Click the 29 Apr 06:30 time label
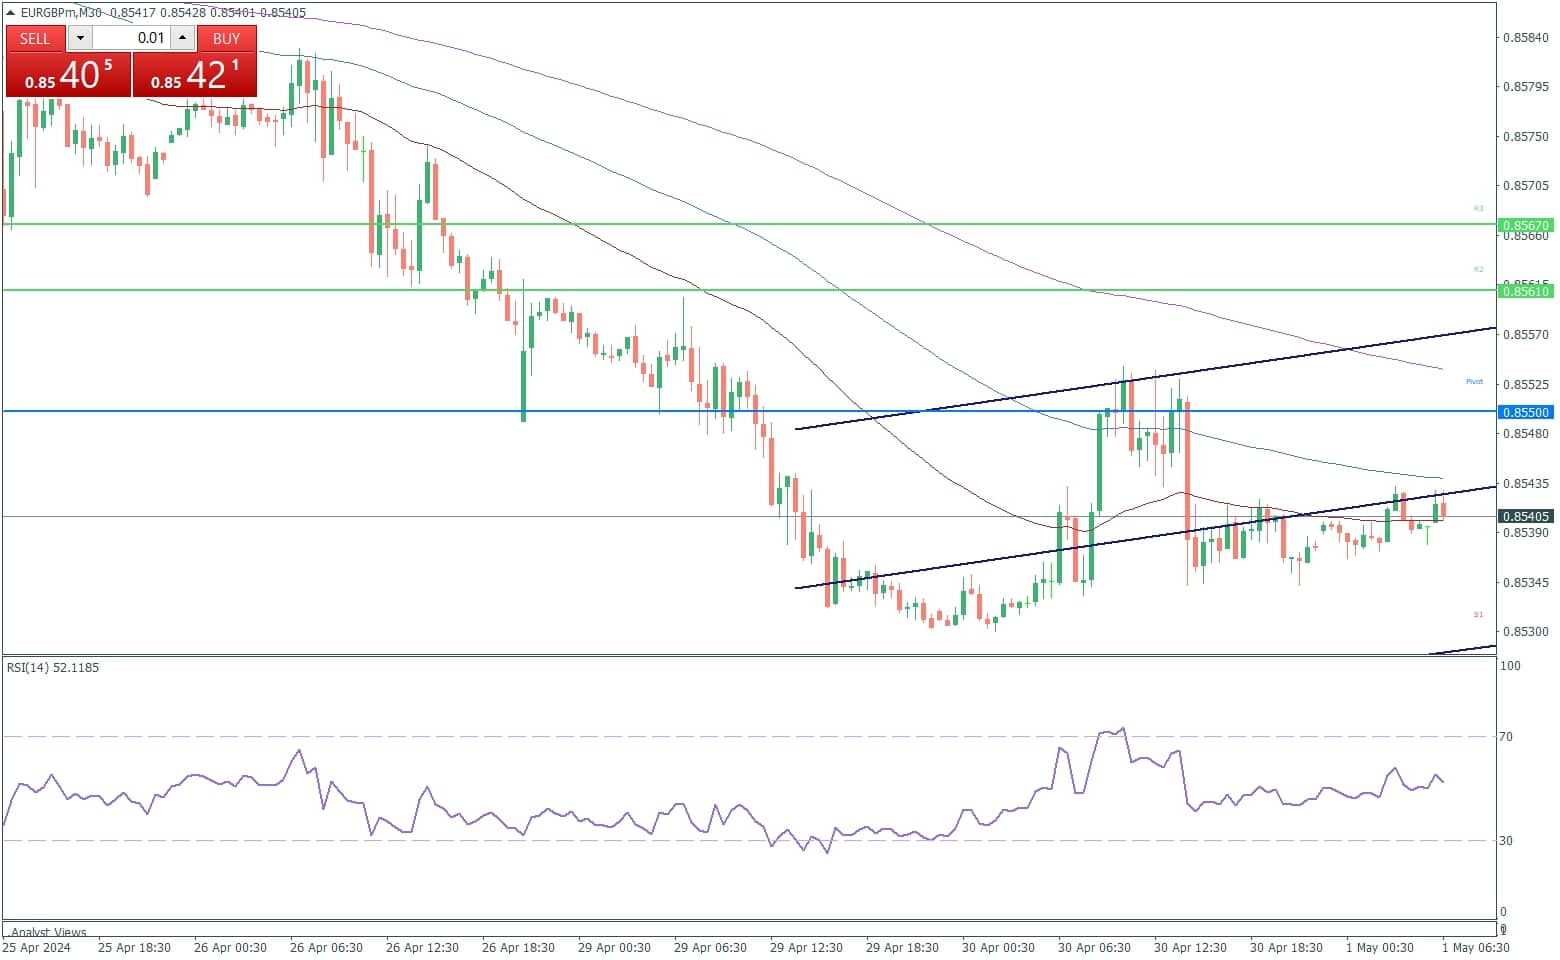Image resolution: width=1560 pixels, height=960 pixels. point(710,948)
